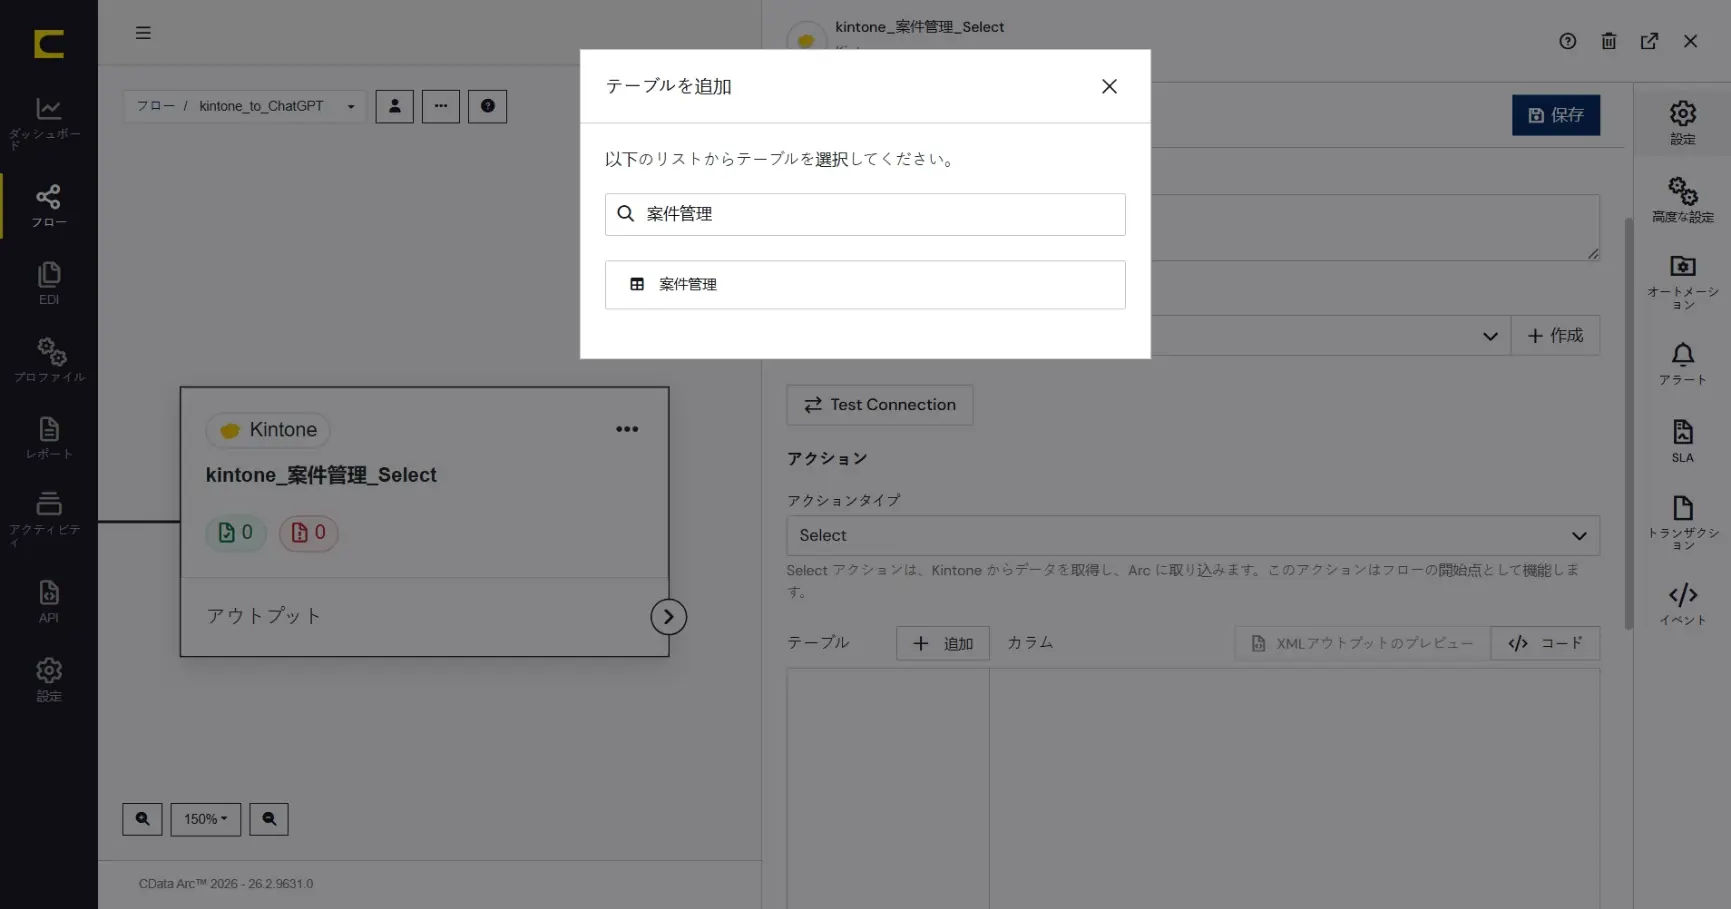Close the kintone_案件管理_Select panel
Image resolution: width=1731 pixels, height=909 pixels.
coord(1690,41)
